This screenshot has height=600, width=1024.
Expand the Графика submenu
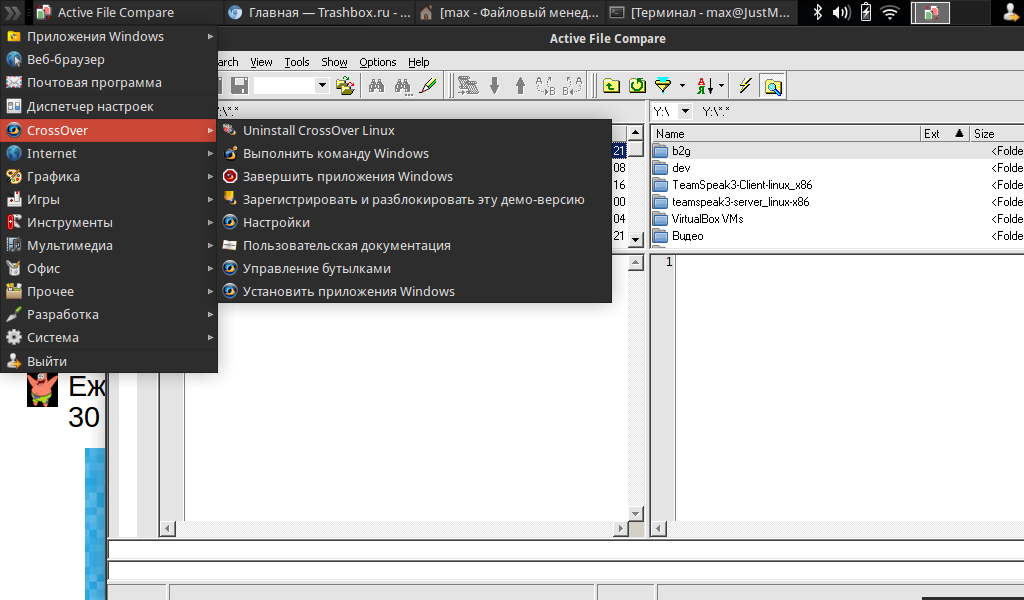[109, 176]
